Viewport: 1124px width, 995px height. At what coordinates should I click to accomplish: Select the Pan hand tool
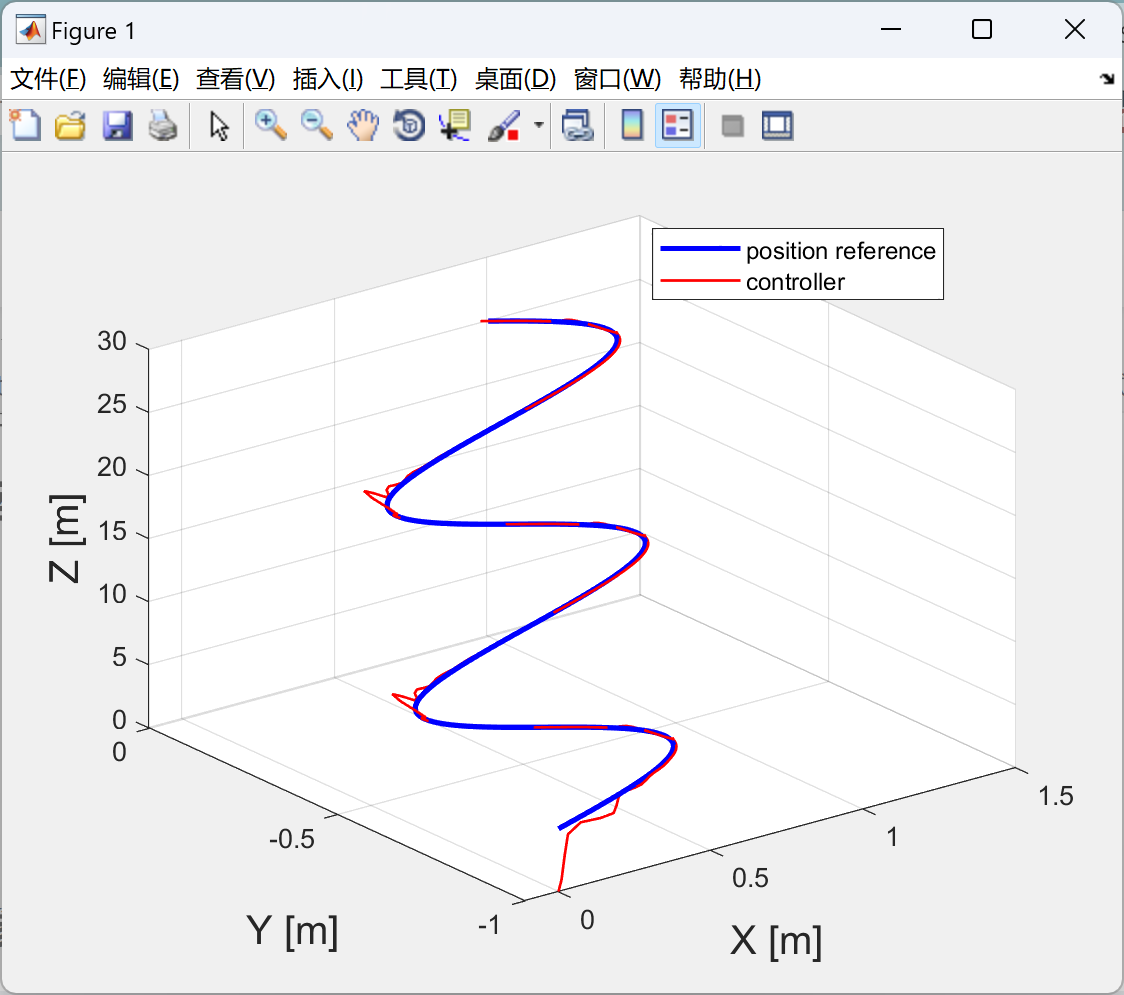pyautogui.click(x=363, y=125)
